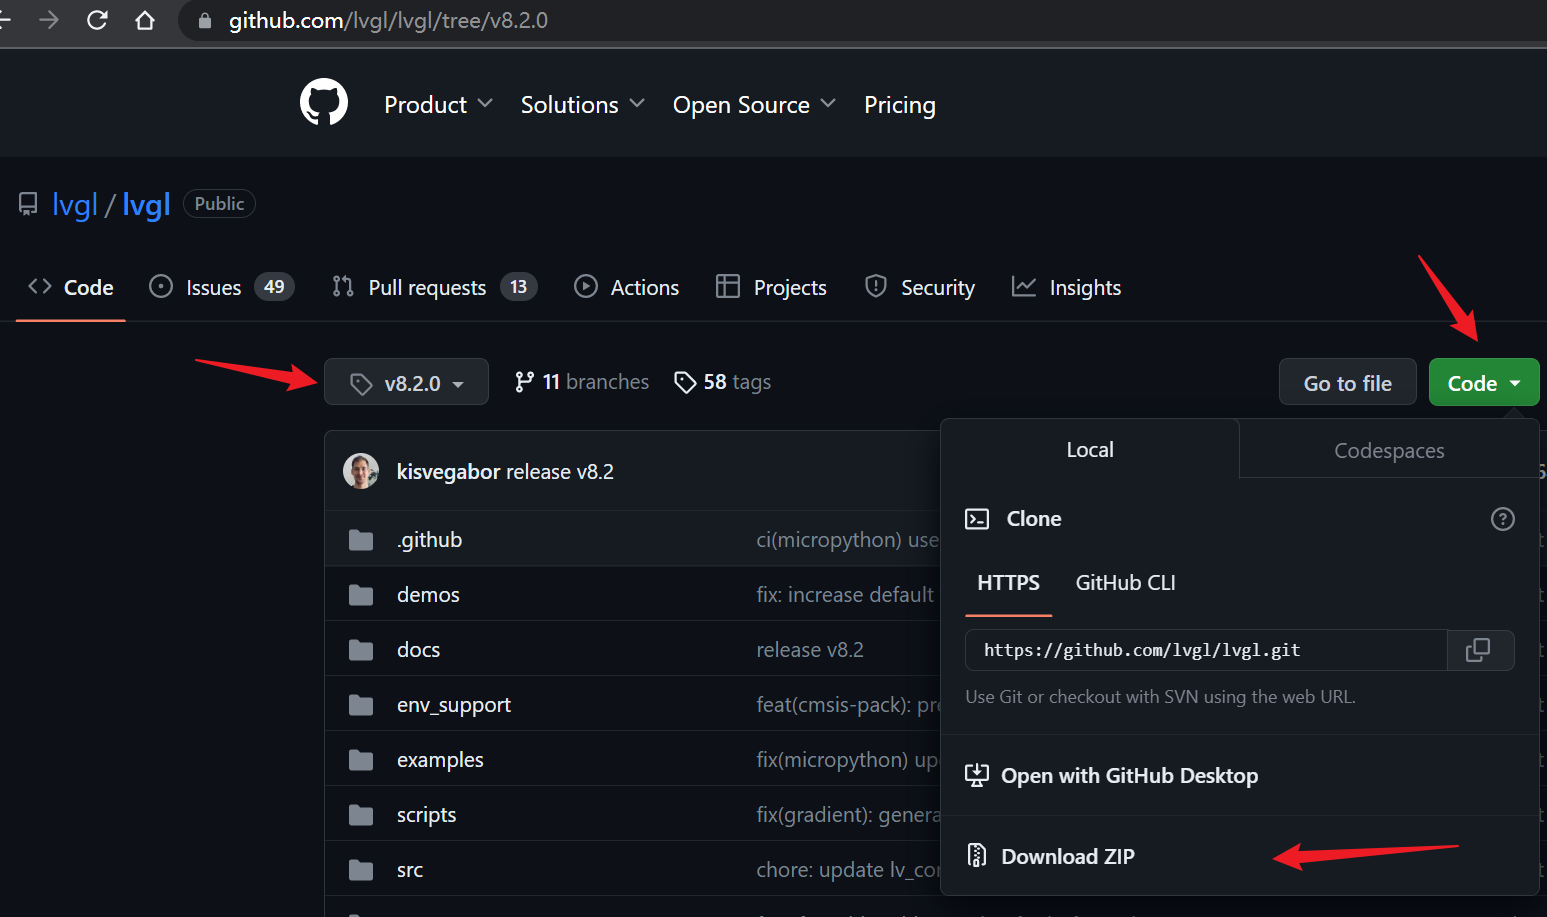1547x917 pixels.
Task: Open the kisvegabor author link
Action: point(448,472)
